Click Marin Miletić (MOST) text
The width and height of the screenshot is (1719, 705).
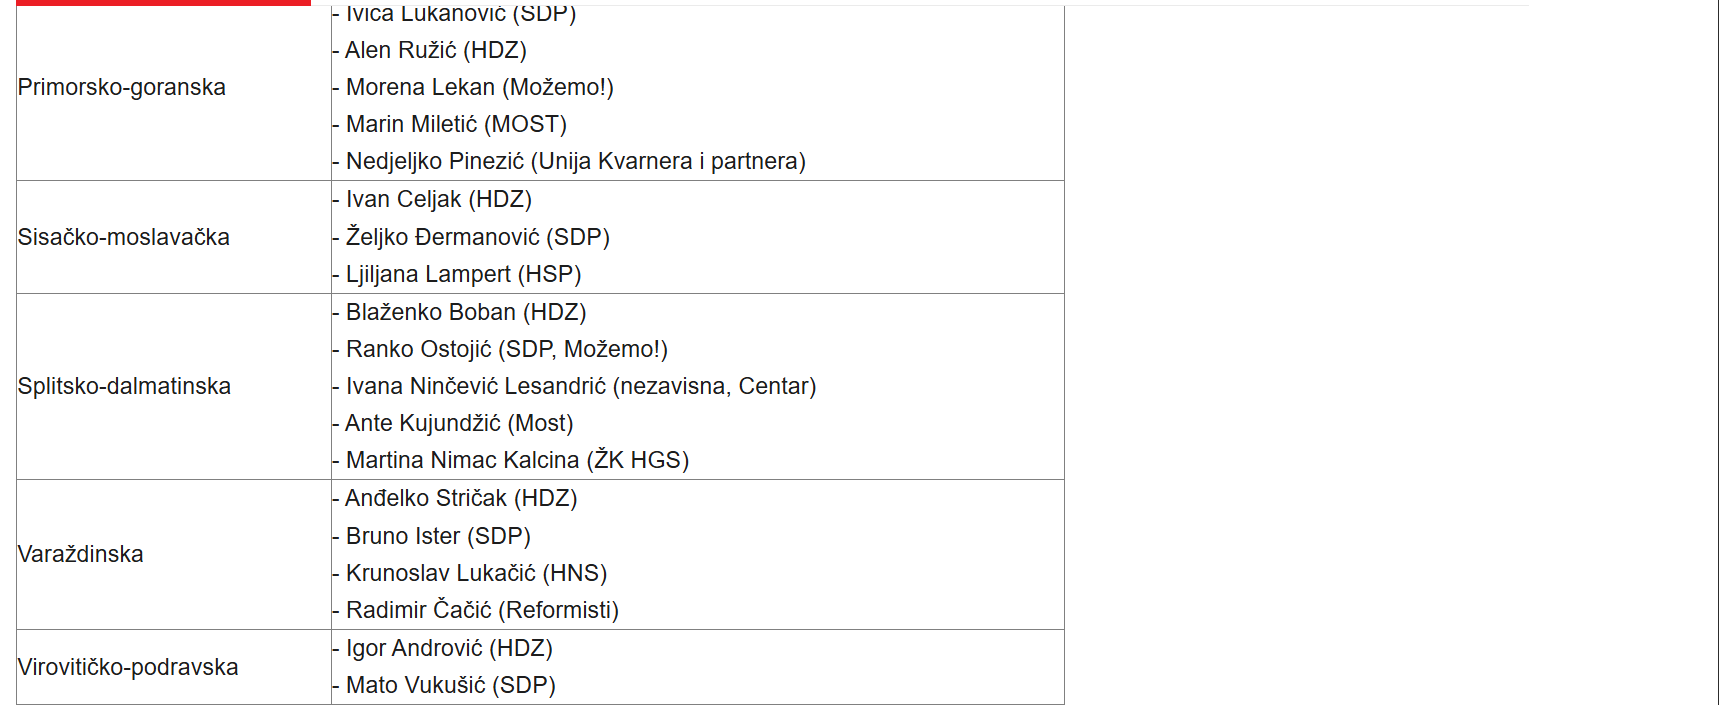pos(456,124)
